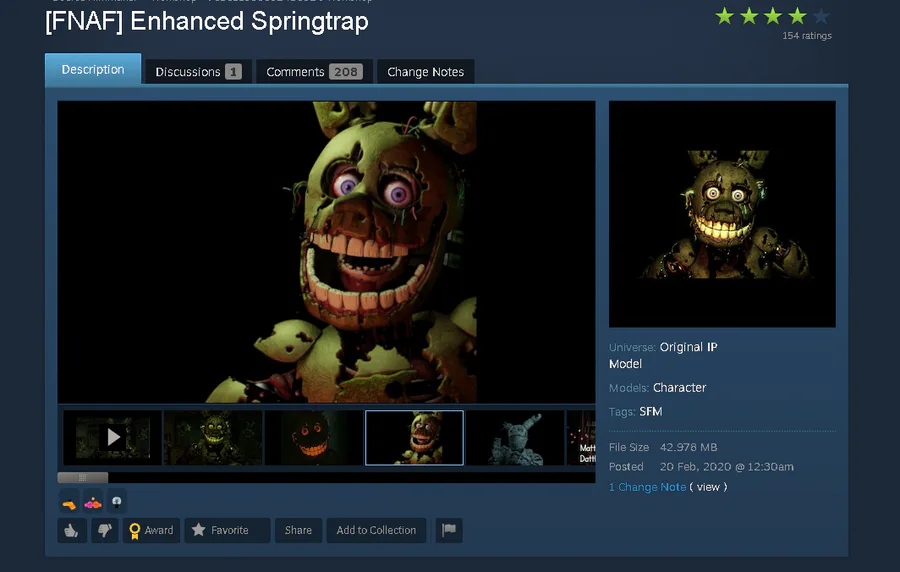
Task: Click the green star rating
Action: point(773,16)
